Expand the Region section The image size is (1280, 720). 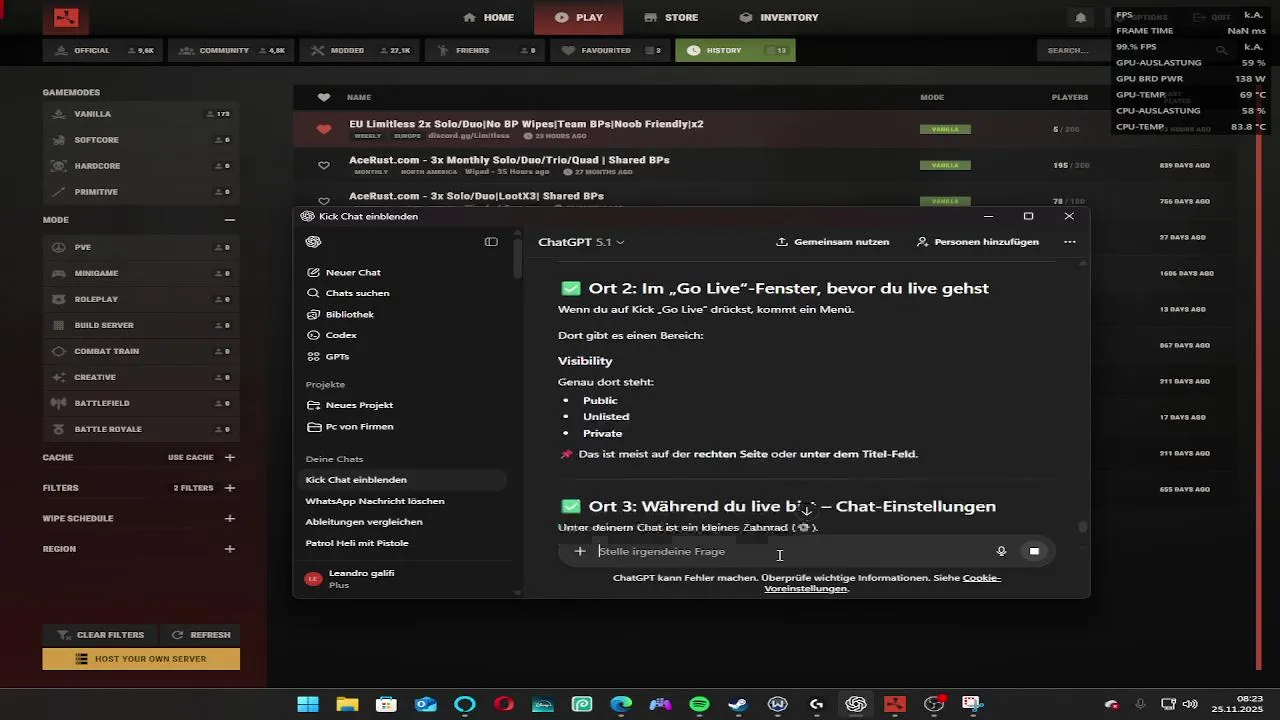[x=230, y=549]
